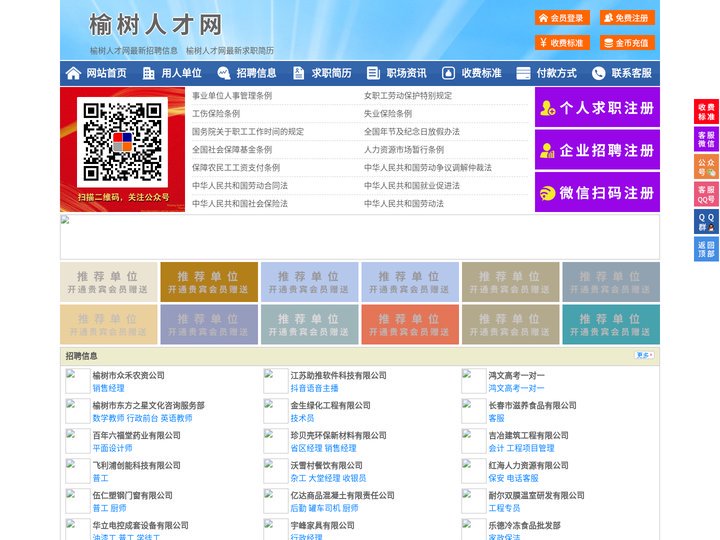Click the building icon beside 用人单位
720x540 pixels.
148,73
